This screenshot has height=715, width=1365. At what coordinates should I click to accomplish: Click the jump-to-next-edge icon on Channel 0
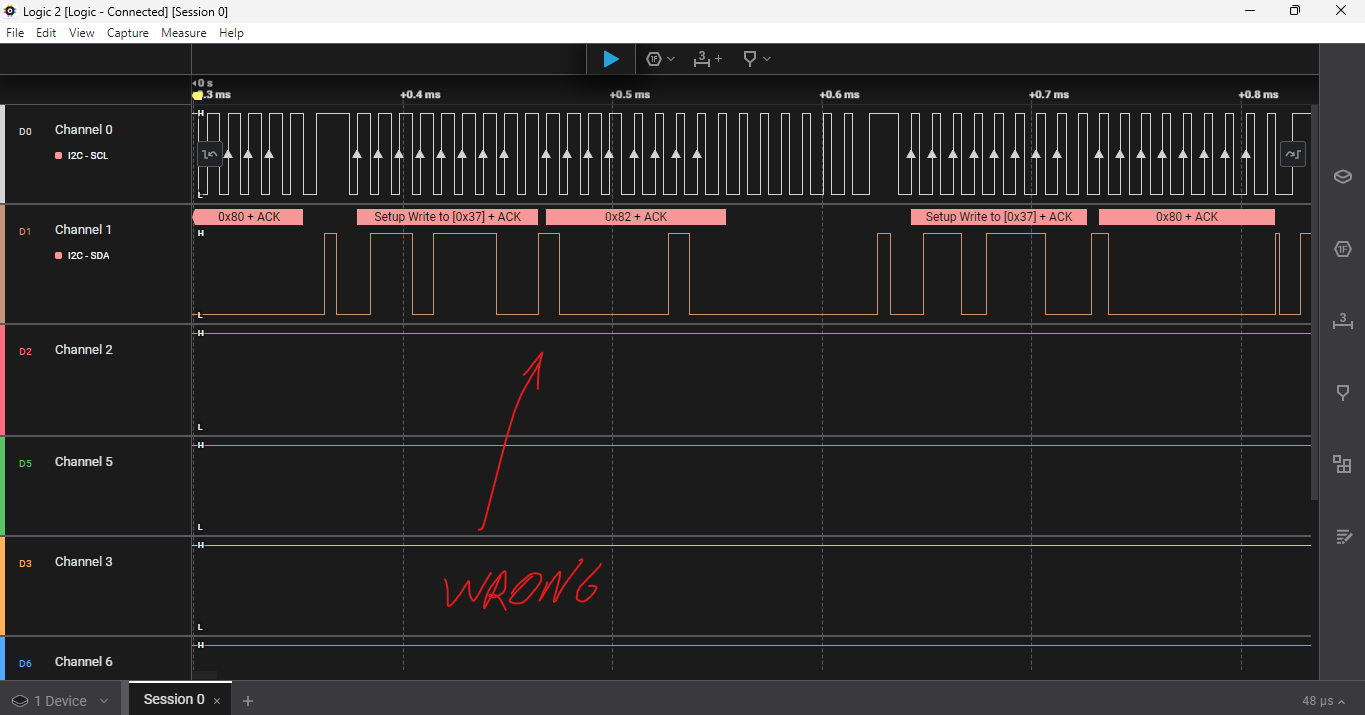(1292, 154)
